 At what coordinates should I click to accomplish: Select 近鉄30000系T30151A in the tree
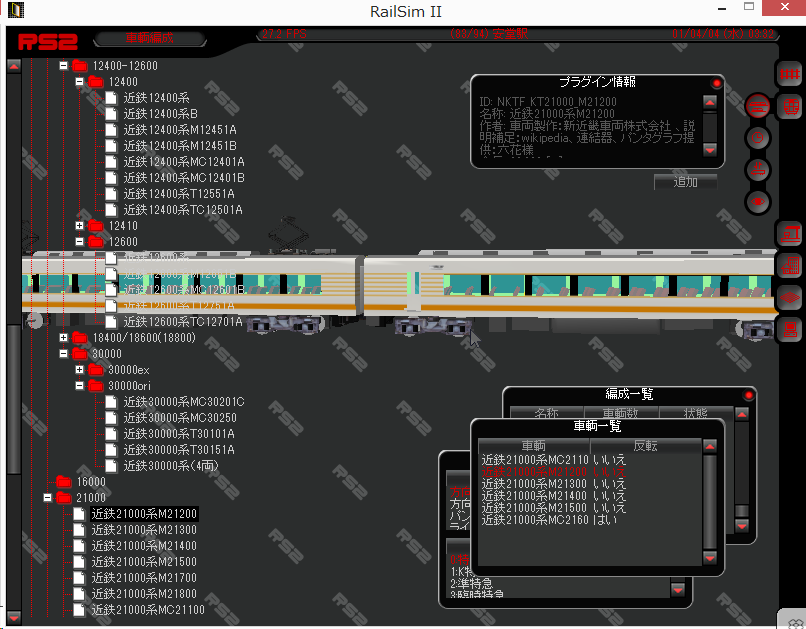click(179, 450)
